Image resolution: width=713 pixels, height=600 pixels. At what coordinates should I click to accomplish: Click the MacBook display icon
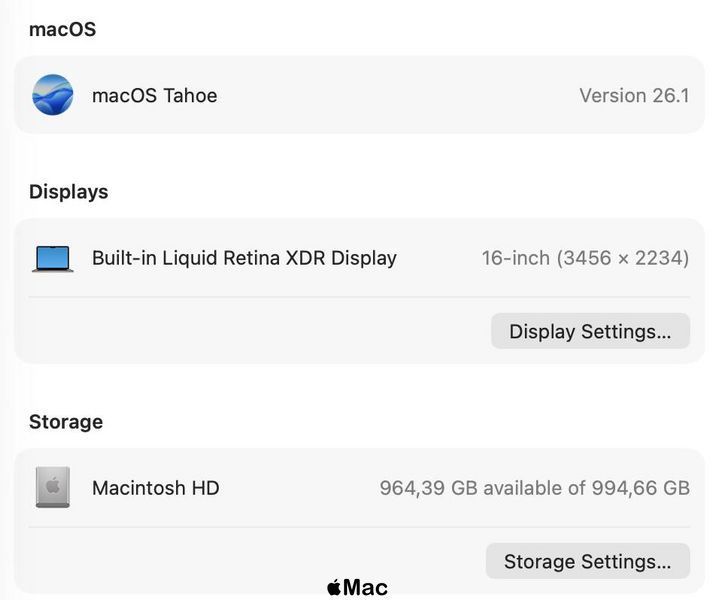[x=53, y=259]
